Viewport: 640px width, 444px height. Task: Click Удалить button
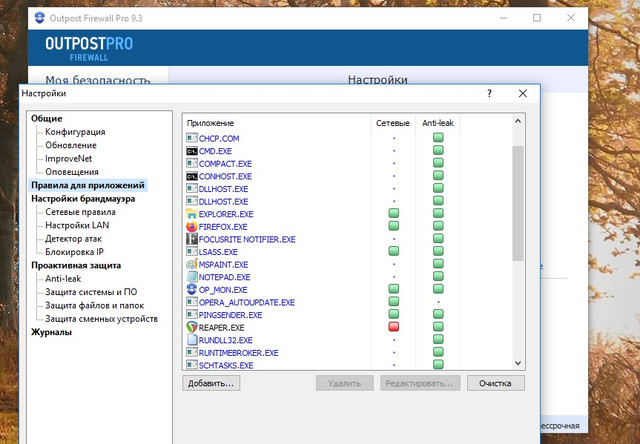tap(344, 383)
